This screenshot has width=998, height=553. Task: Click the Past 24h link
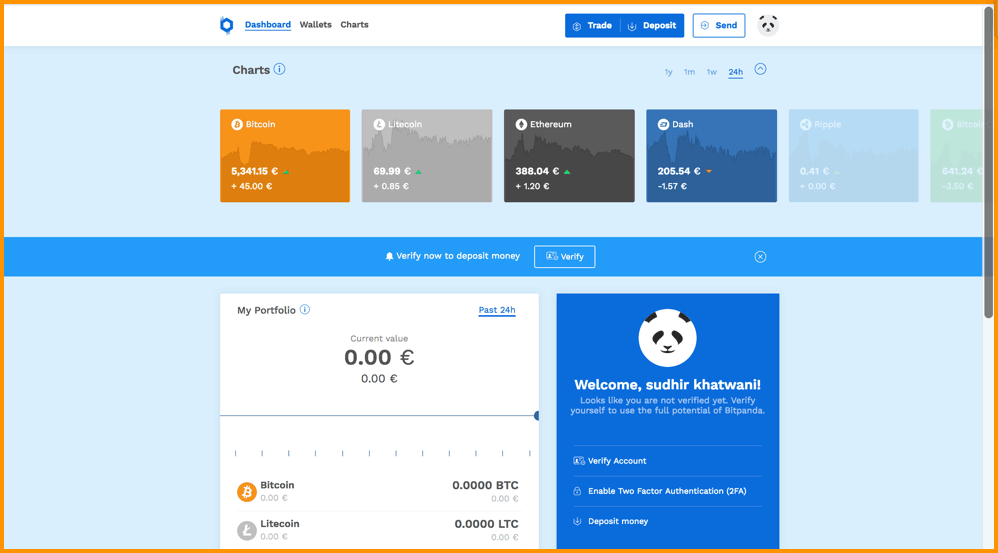(x=497, y=310)
